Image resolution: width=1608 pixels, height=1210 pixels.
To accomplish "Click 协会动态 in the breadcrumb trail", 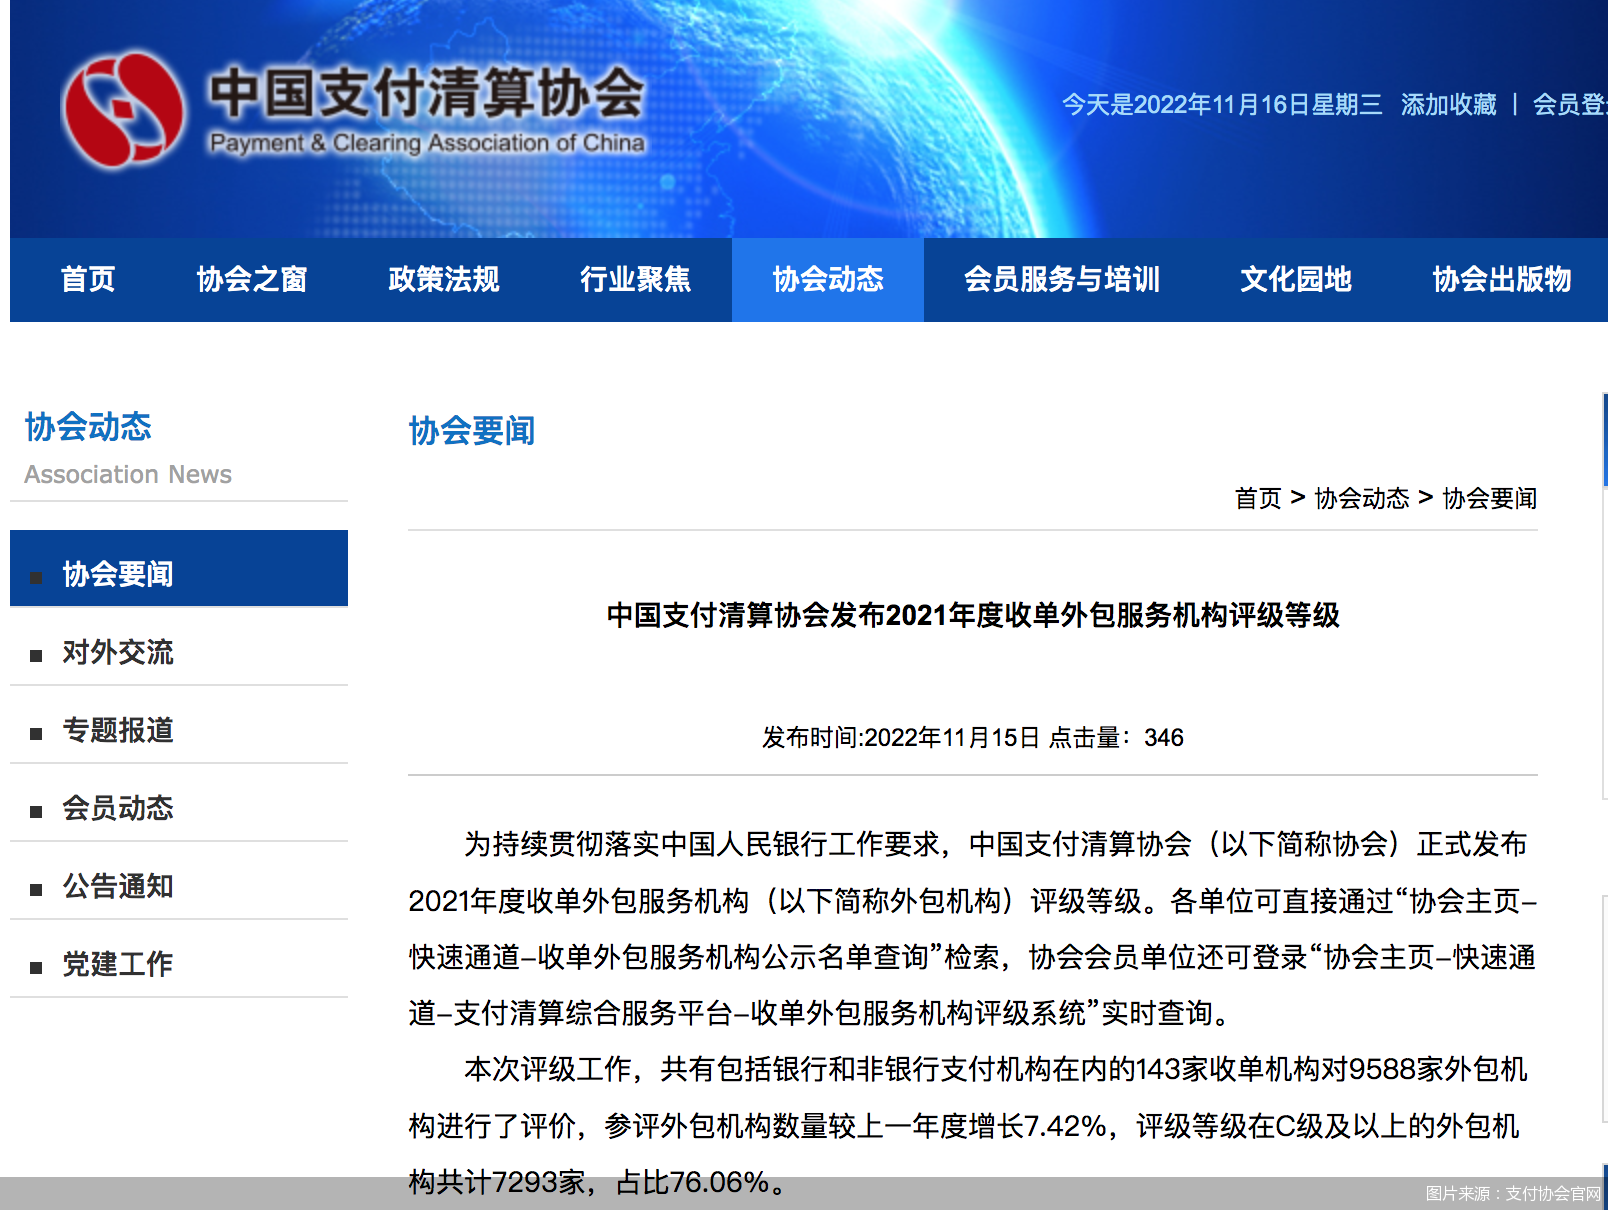I will click(x=1364, y=498).
